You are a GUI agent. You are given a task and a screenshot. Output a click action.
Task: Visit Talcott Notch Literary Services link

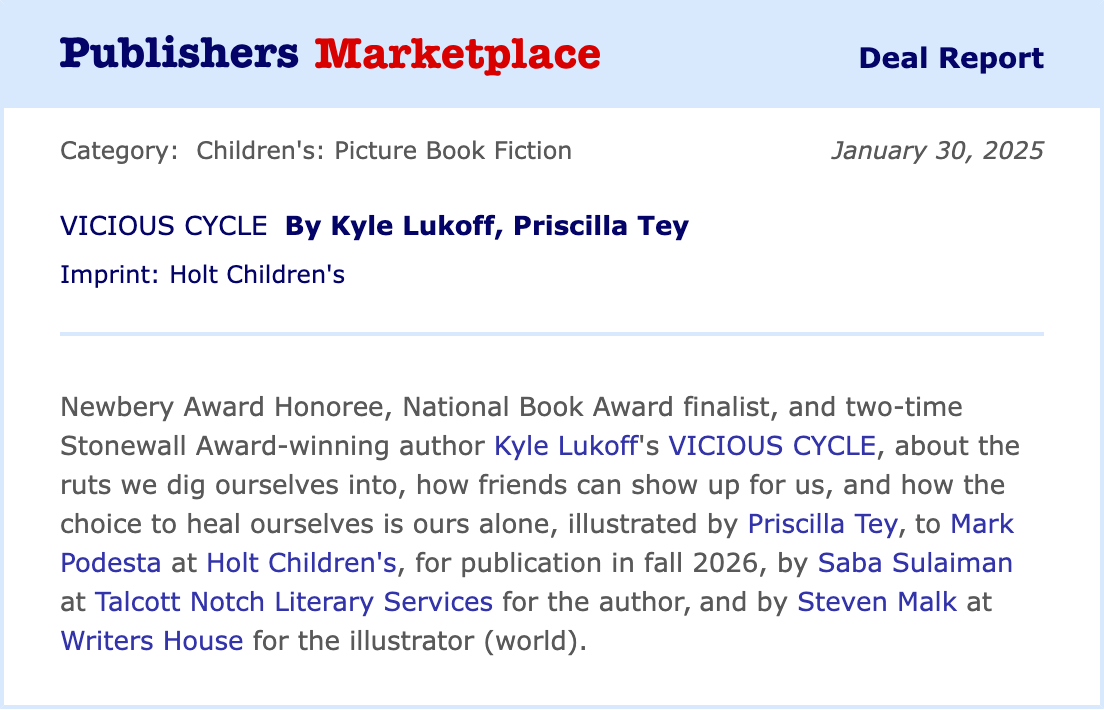point(294,601)
